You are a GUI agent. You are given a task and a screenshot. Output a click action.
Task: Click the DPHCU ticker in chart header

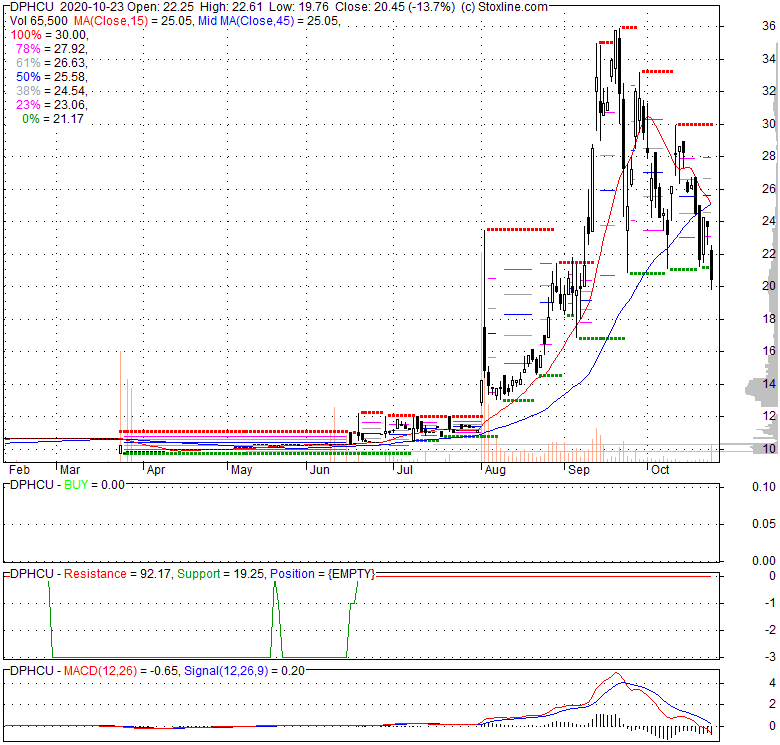tap(28, 7)
